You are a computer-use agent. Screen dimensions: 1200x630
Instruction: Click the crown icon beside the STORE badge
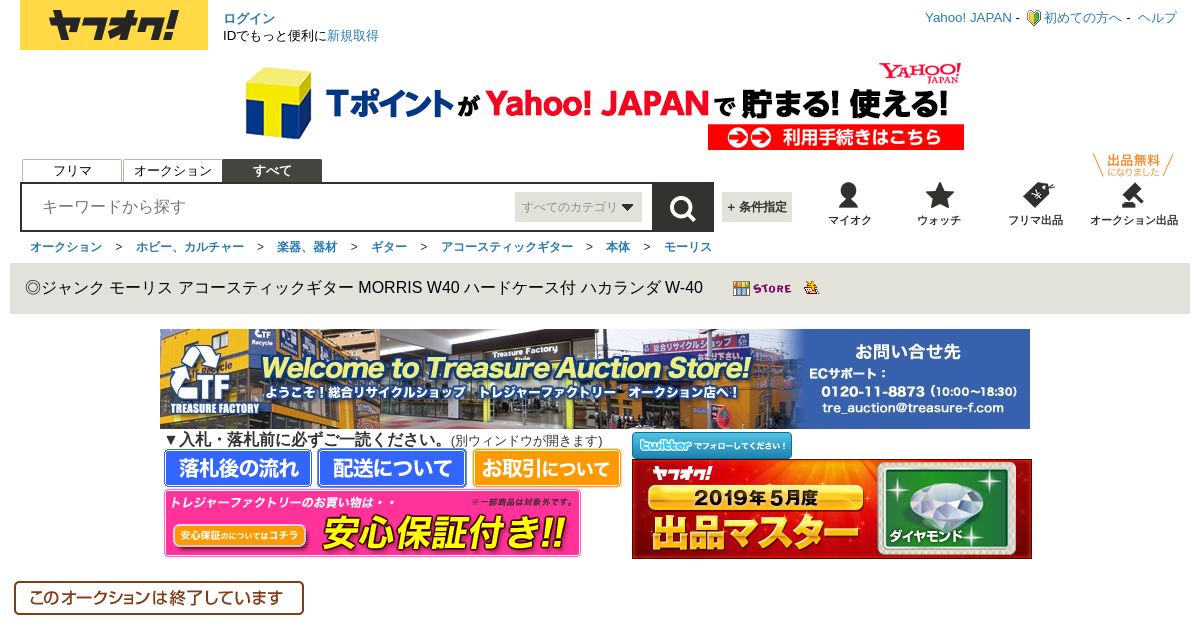coord(812,288)
